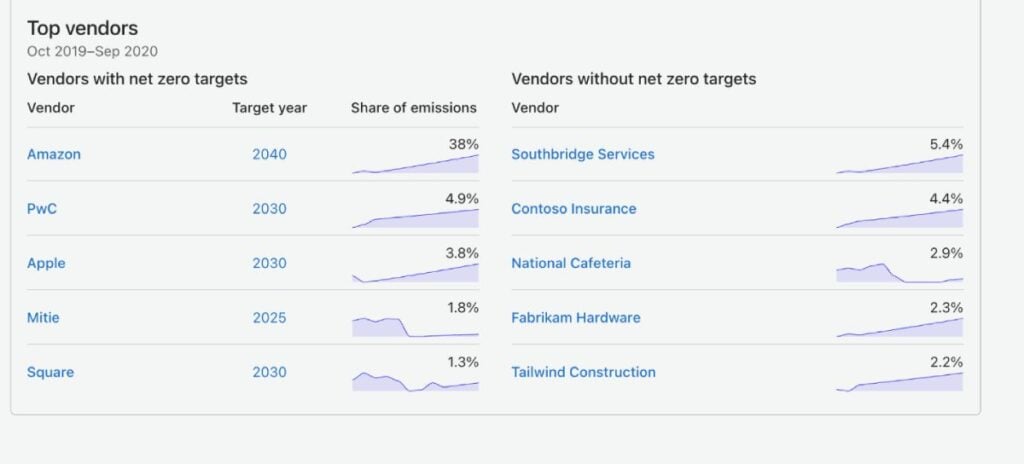Click Amazon's 2040 target year
1024x464 pixels.
pyautogui.click(x=269, y=155)
